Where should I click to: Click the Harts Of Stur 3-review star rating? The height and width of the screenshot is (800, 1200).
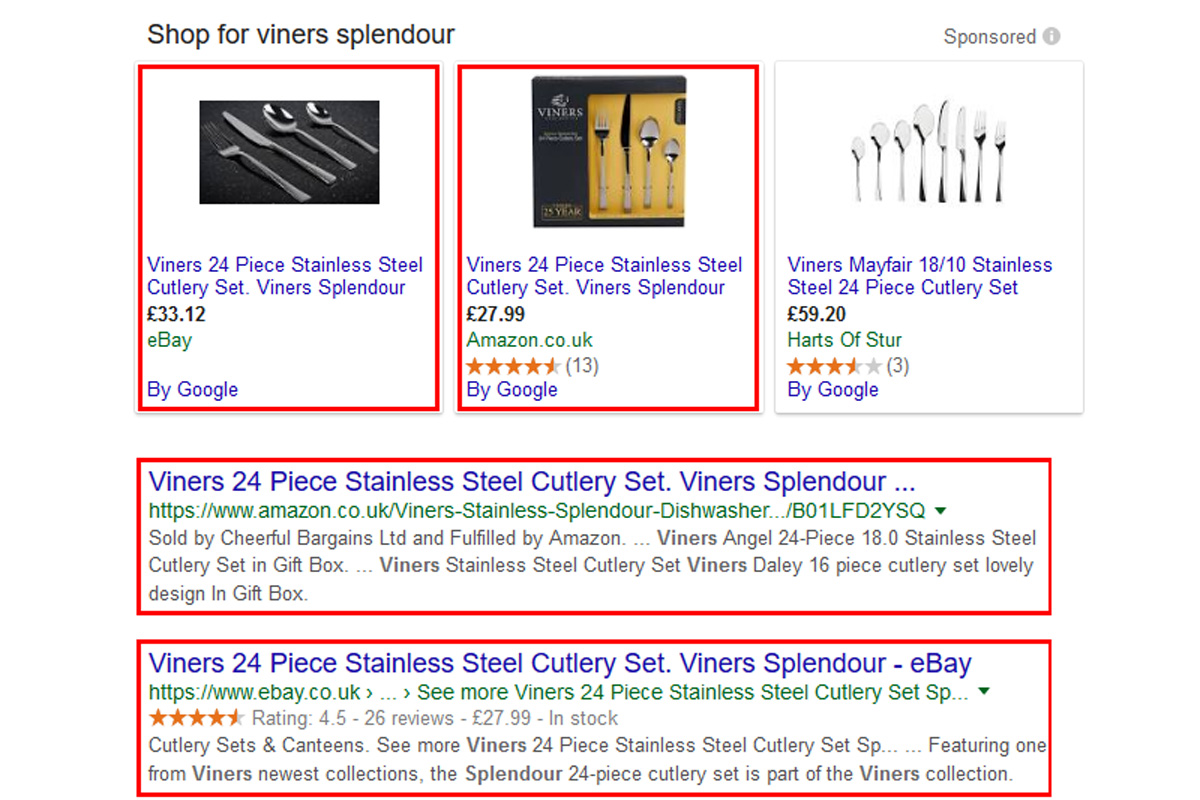[848, 365]
